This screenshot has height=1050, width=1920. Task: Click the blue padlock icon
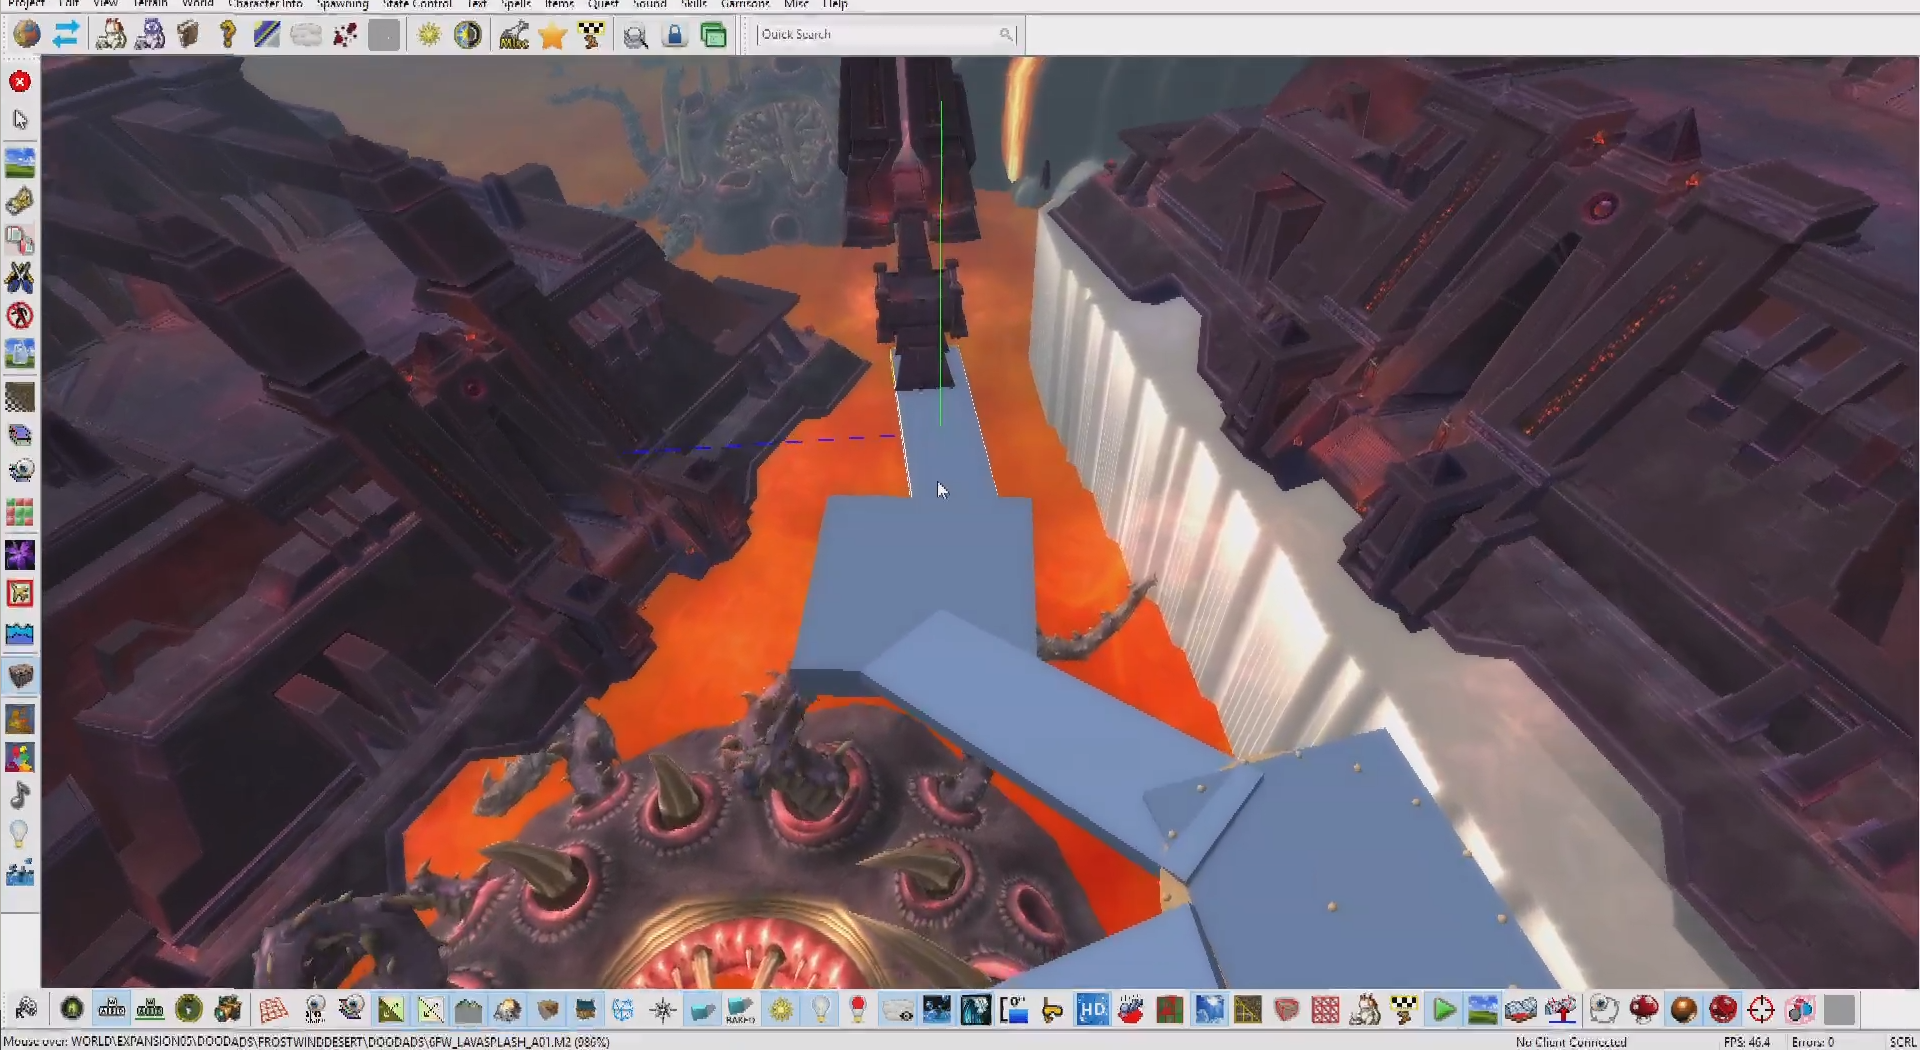(675, 35)
